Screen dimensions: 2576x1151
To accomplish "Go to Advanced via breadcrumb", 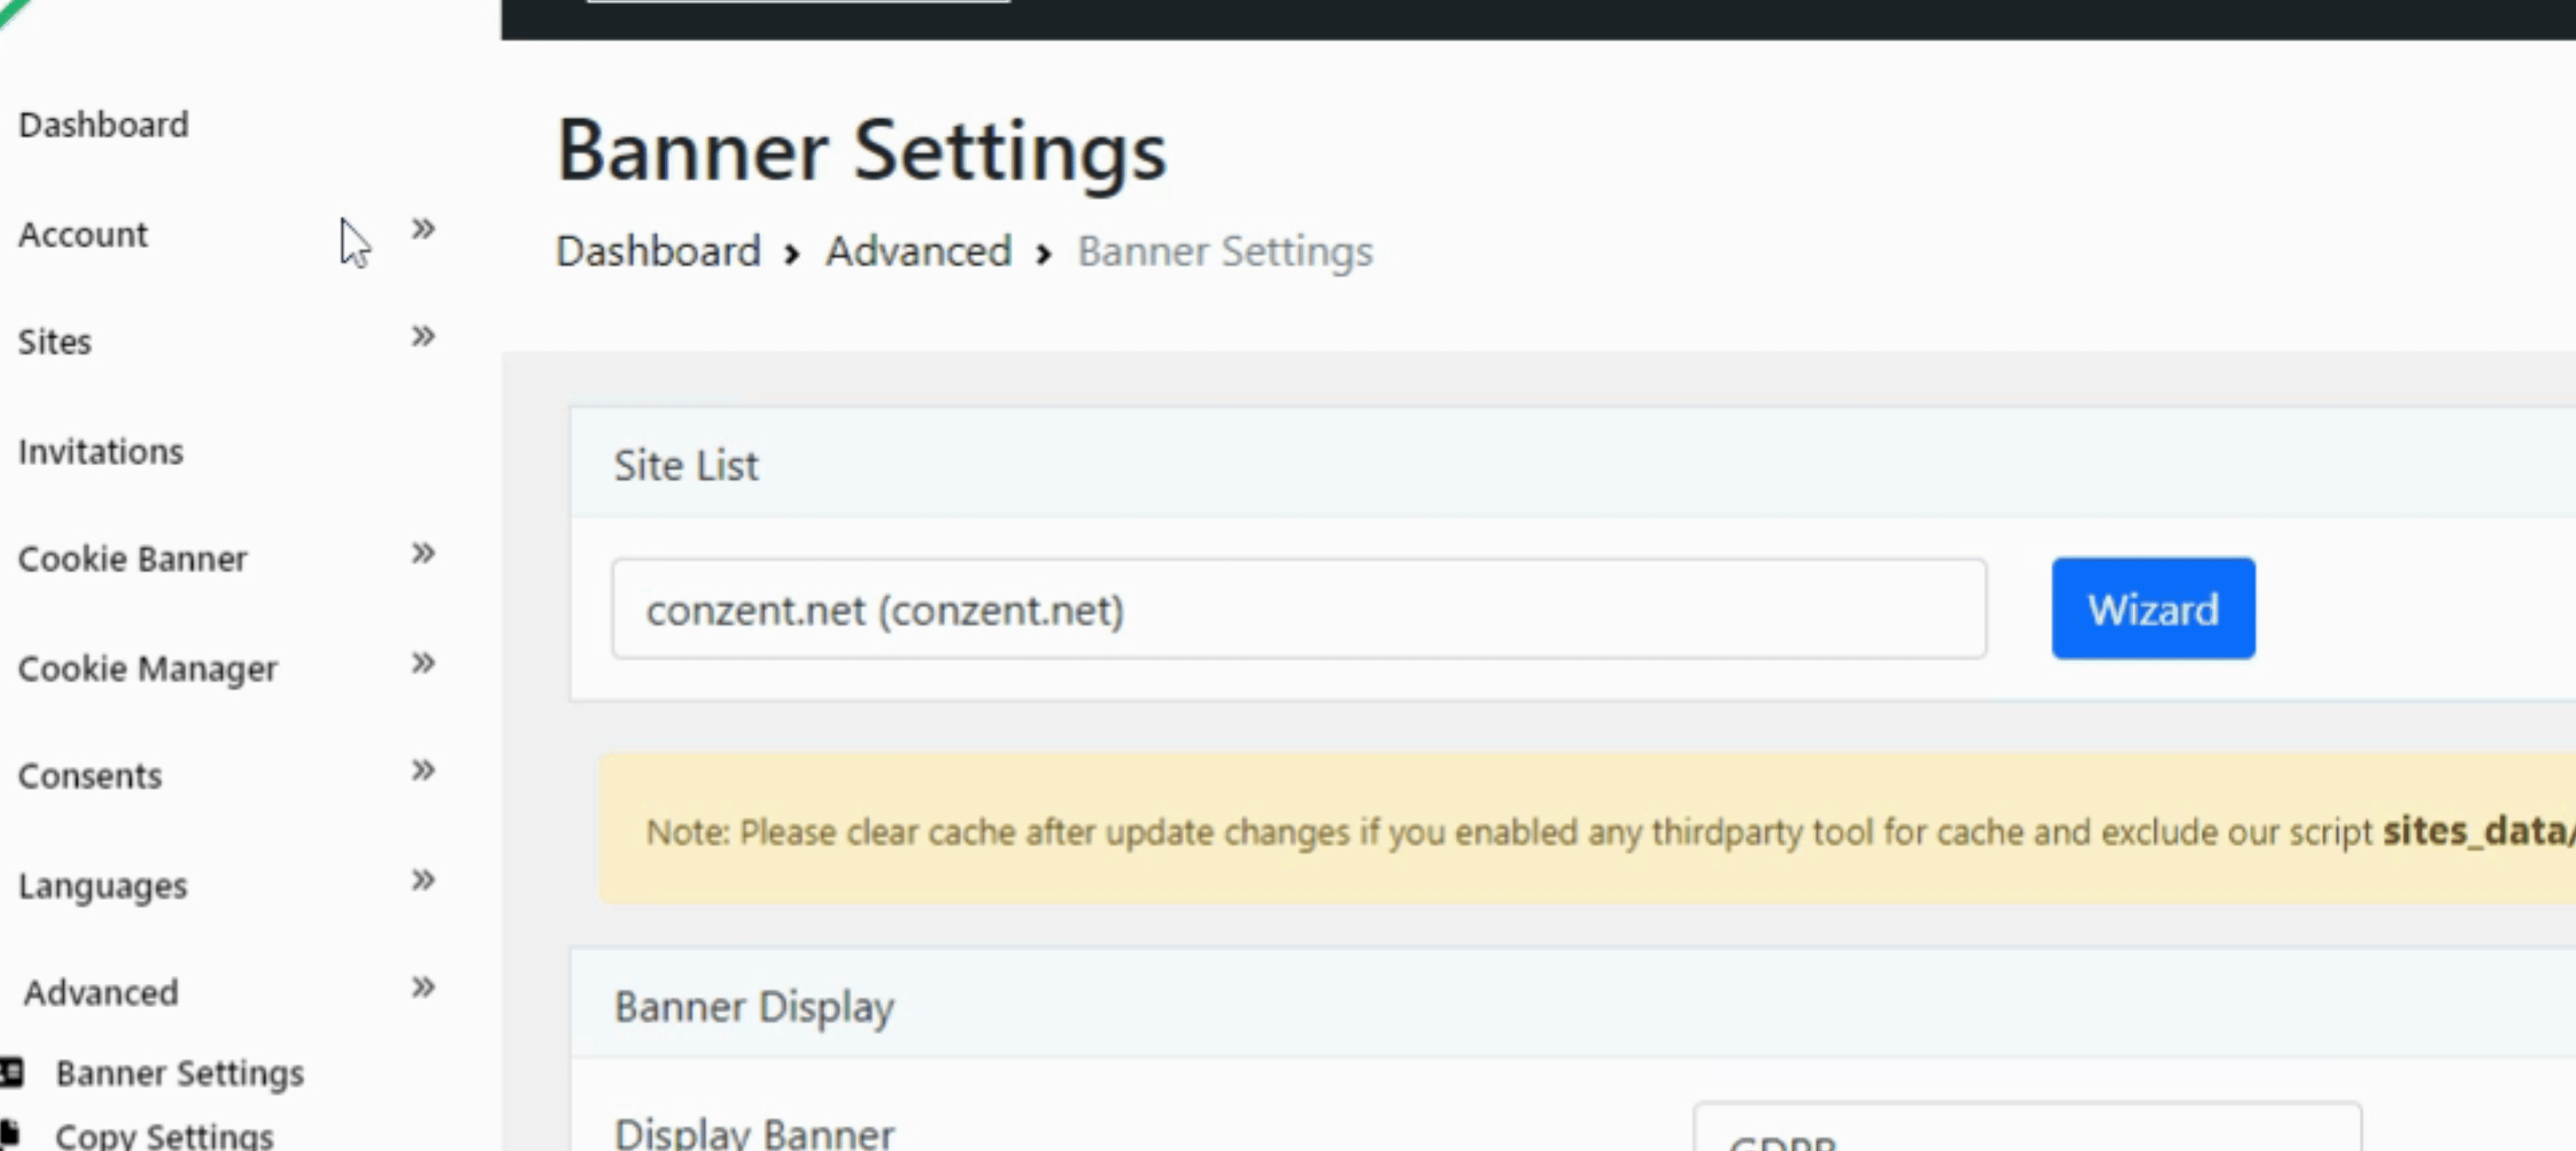I will (x=918, y=251).
